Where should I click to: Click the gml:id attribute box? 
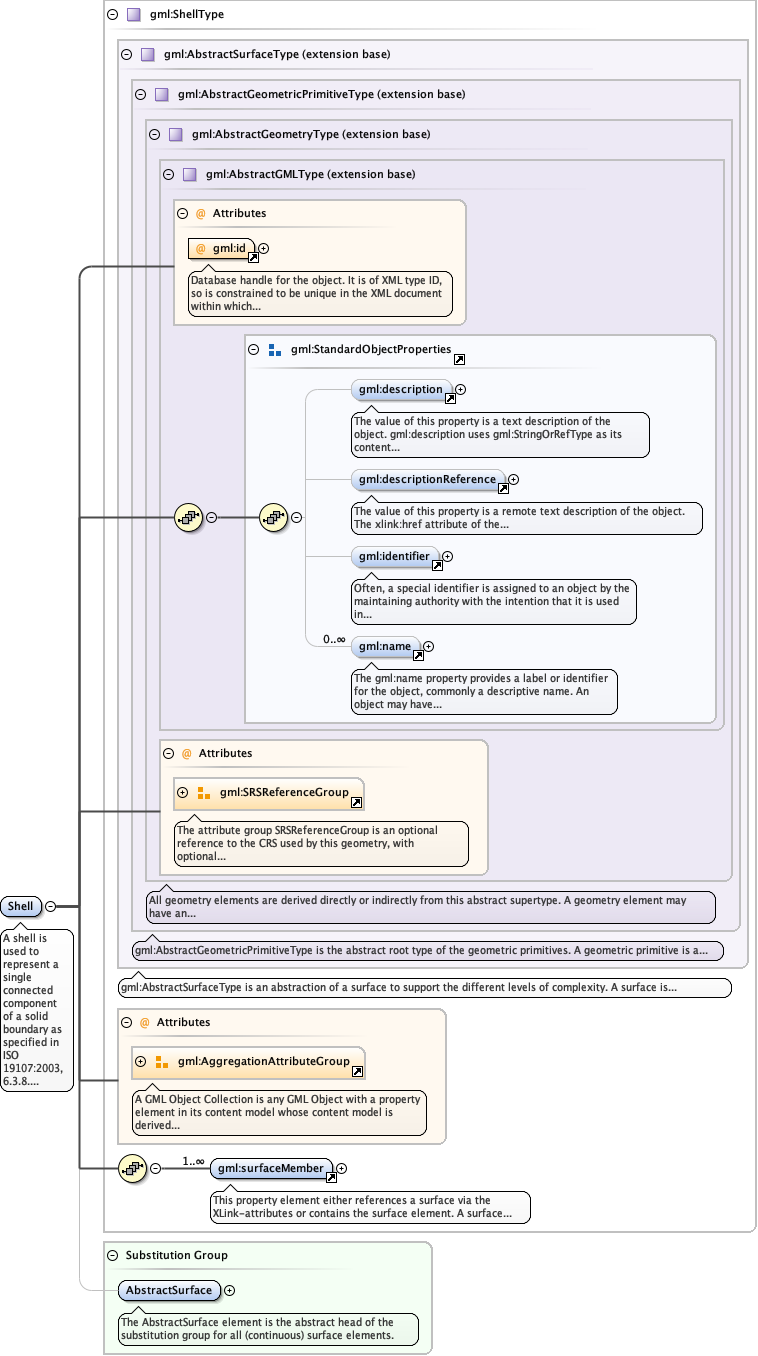pyautogui.click(x=221, y=248)
